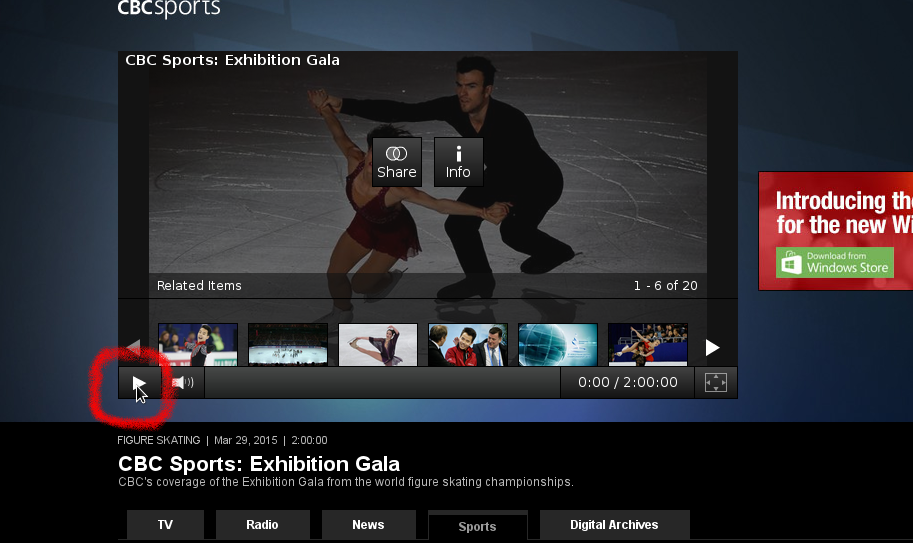
Task: Start video with the play button
Action: tap(139, 383)
